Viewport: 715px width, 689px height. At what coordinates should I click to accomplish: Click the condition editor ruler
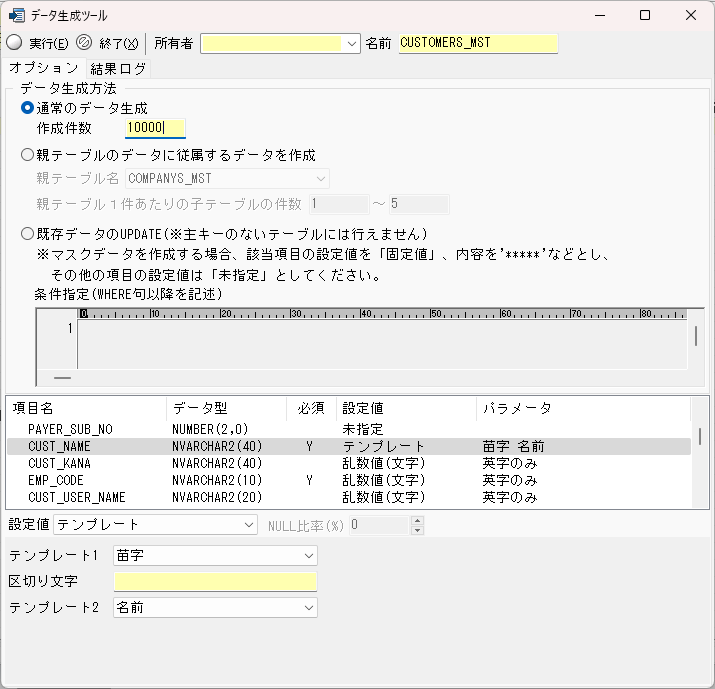382,314
